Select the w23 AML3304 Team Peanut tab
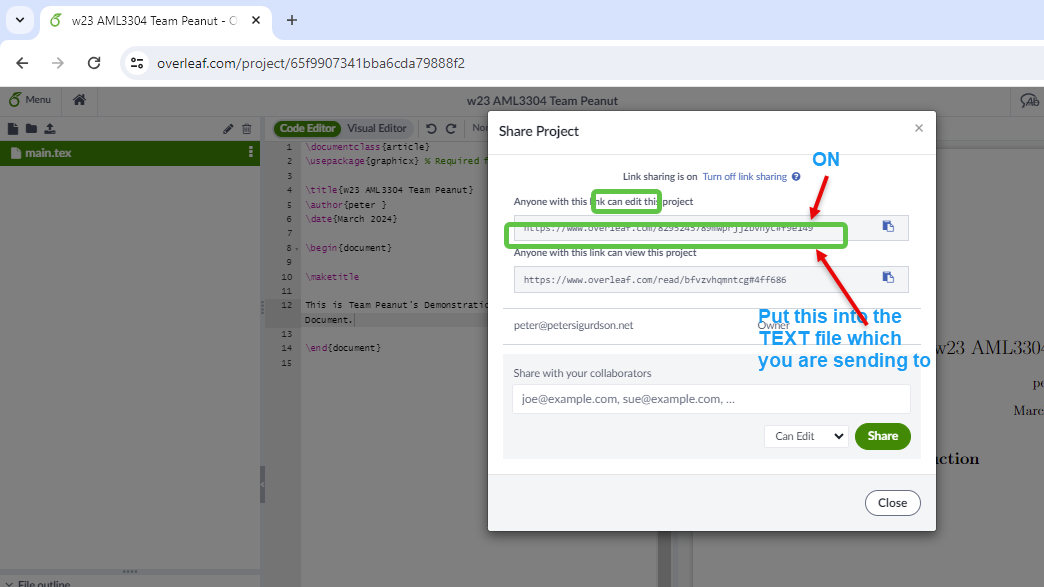This screenshot has width=1044, height=587. click(x=154, y=21)
